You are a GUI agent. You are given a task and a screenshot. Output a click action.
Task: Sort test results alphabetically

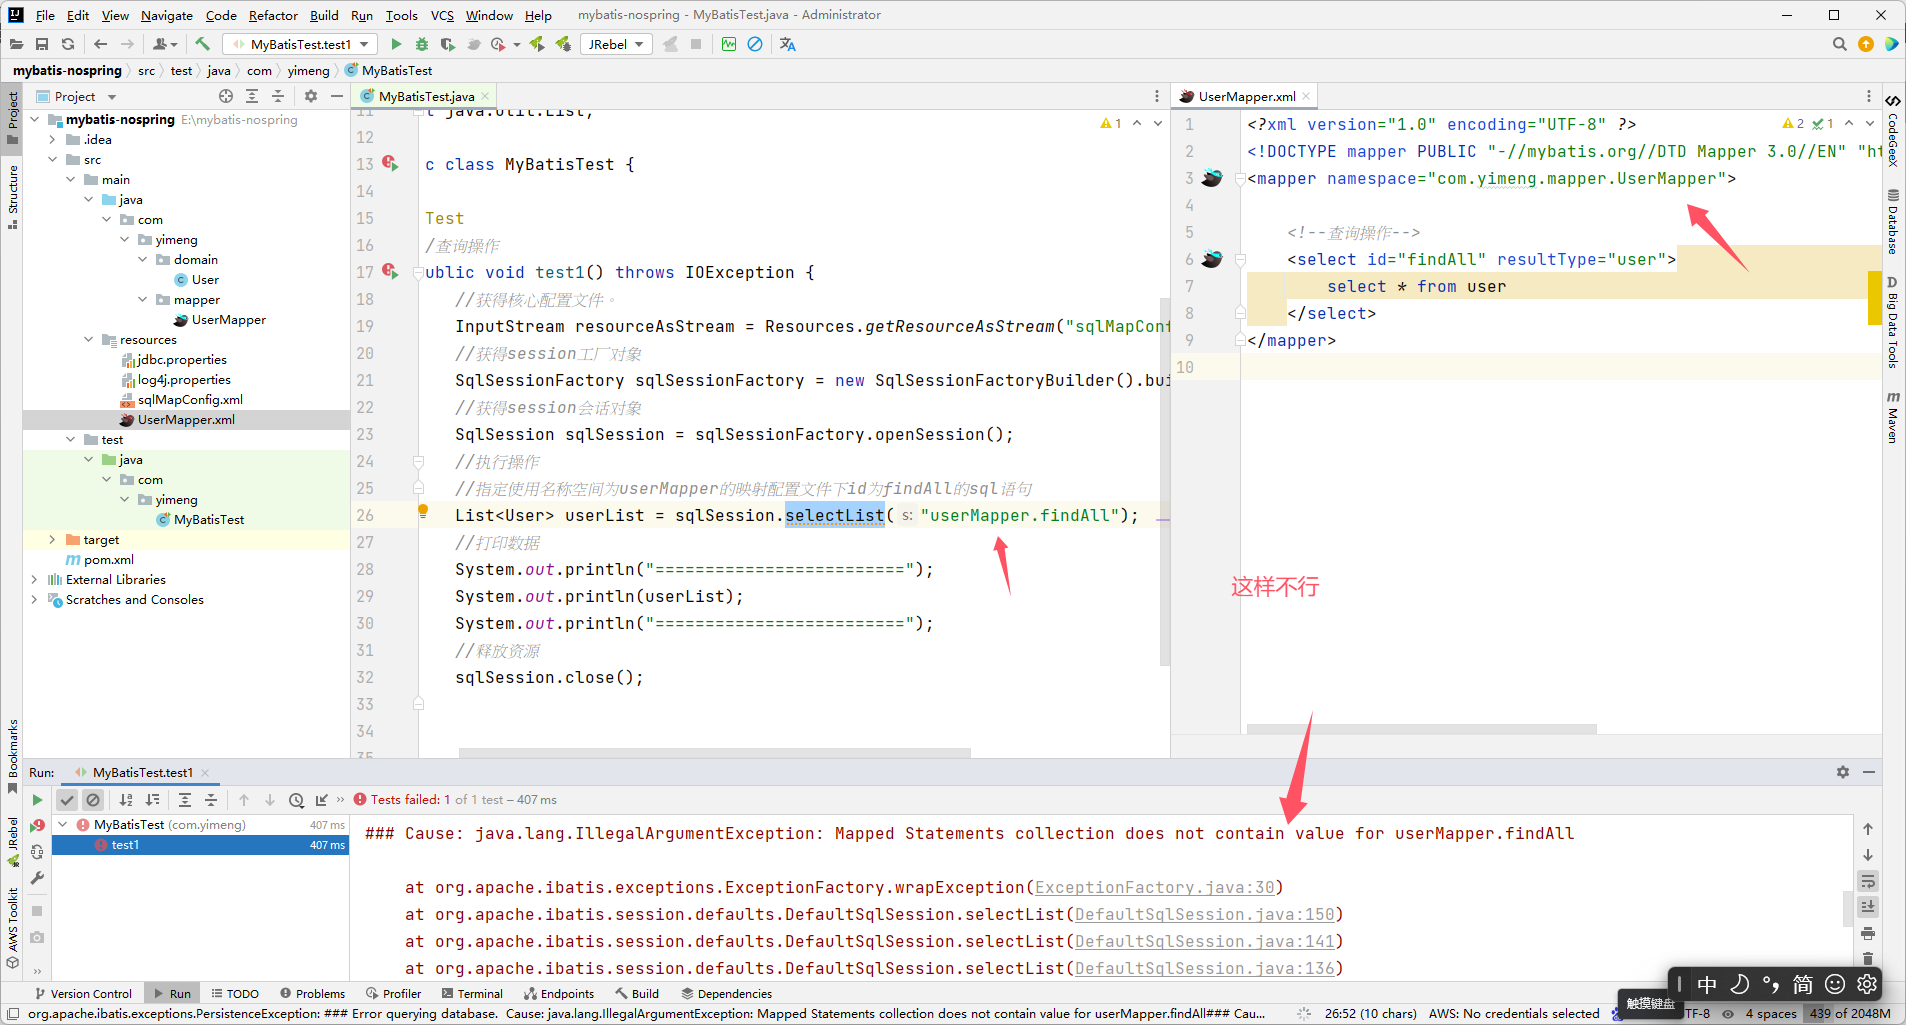126,800
